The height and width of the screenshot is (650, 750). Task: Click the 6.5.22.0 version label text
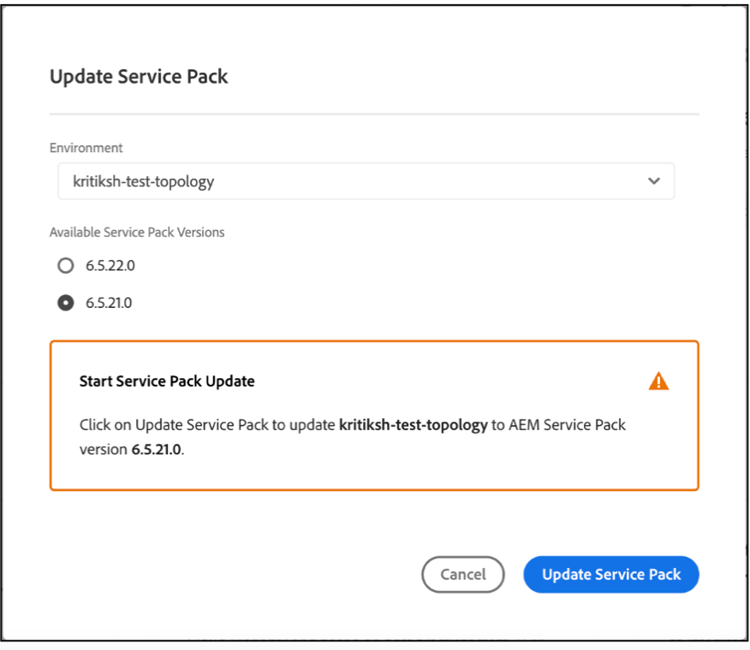click(x=109, y=266)
